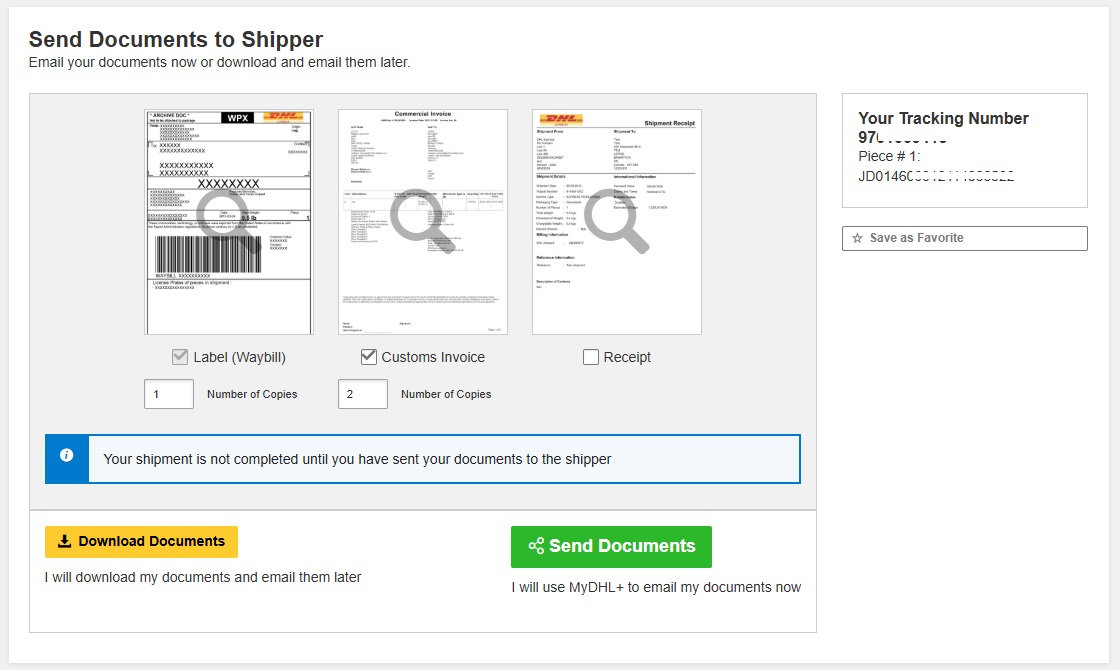
Task: Click the info icon in the blue banner
Action: click(67, 455)
